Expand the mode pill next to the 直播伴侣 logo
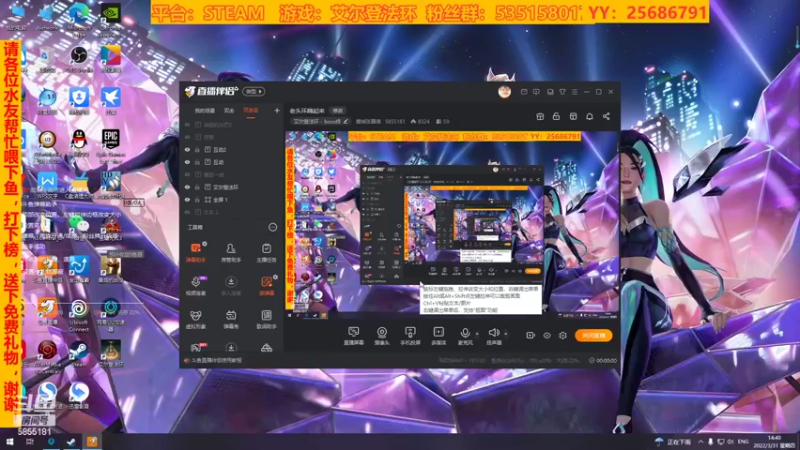The width and height of the screenshot is (800, 450). (254, 92)
